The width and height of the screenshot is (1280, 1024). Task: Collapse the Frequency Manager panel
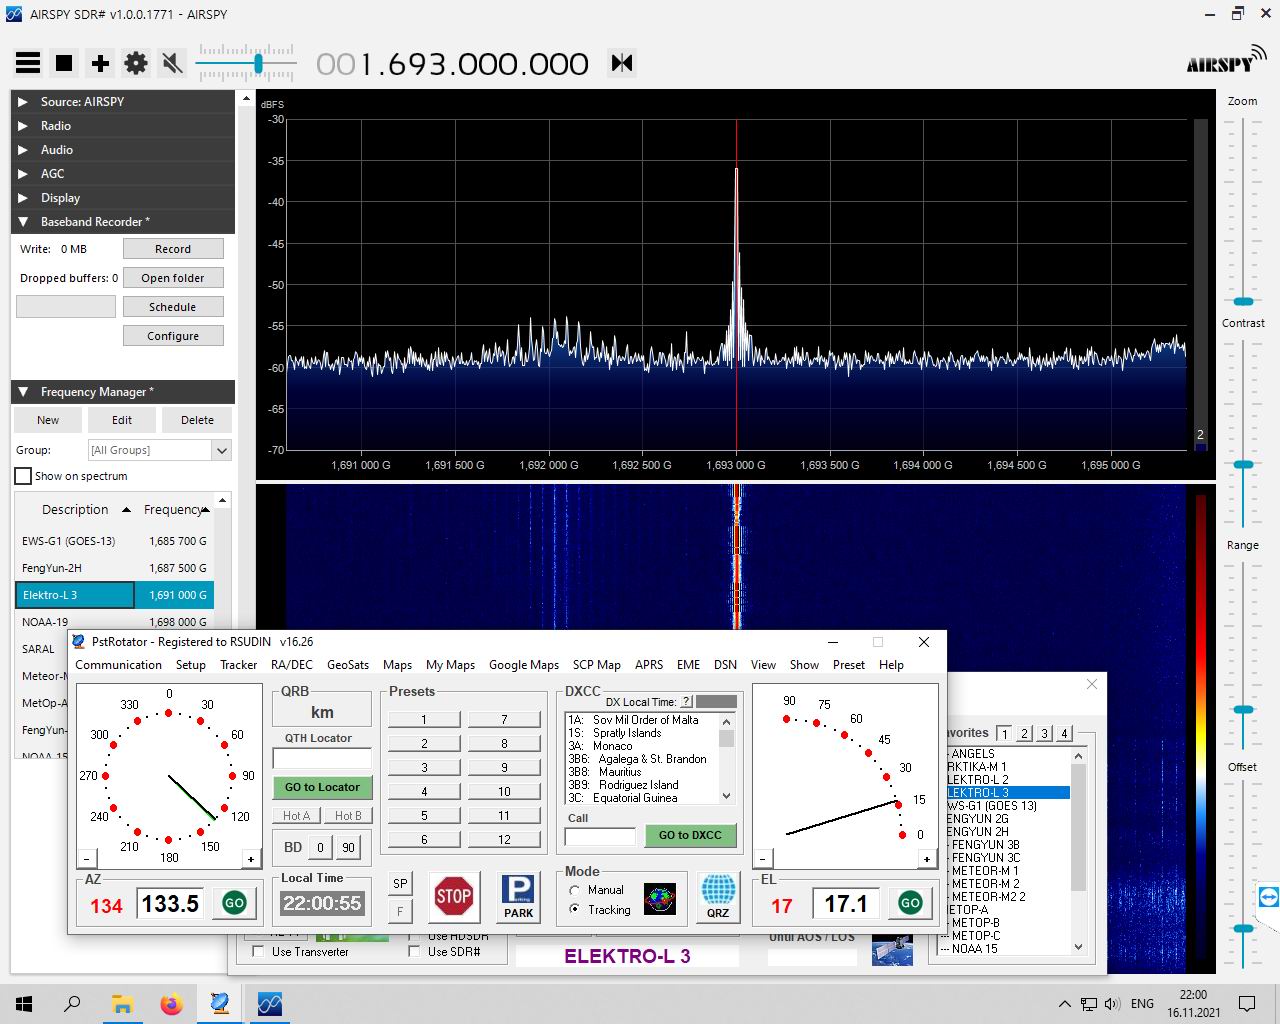123,392
